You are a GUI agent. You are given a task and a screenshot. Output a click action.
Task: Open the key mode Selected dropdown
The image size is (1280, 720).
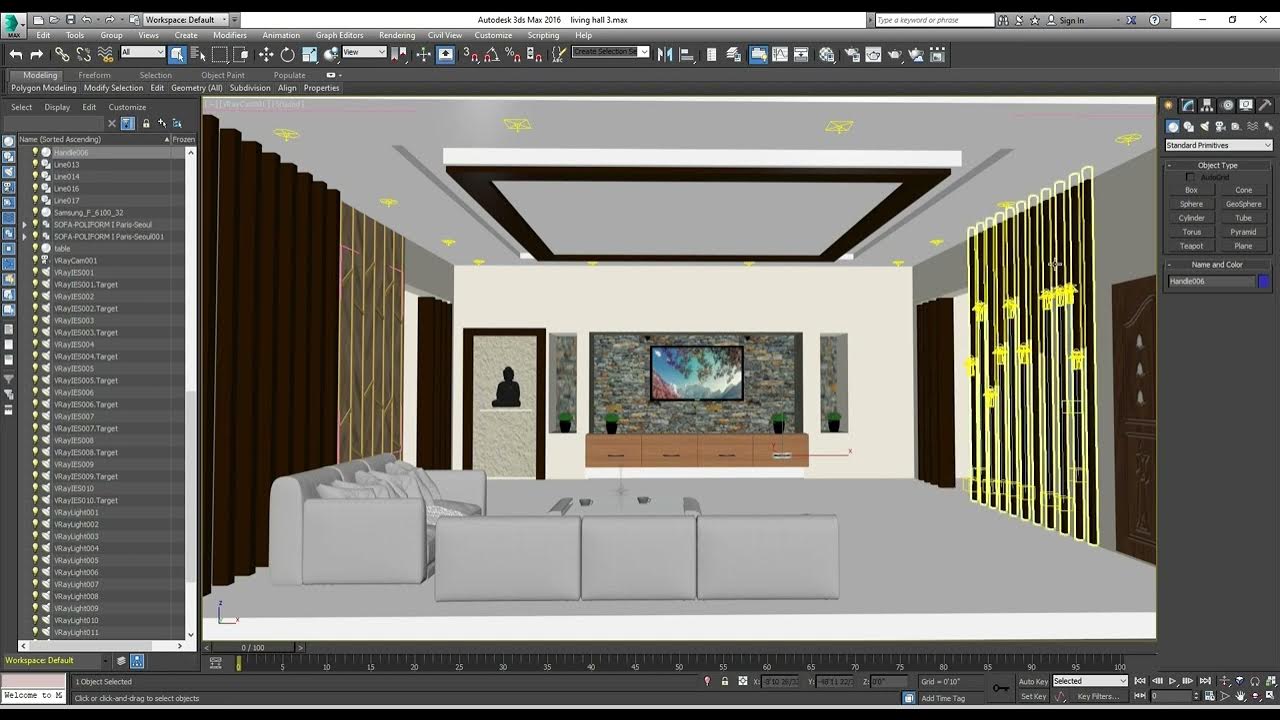(x=1089, y=681)
